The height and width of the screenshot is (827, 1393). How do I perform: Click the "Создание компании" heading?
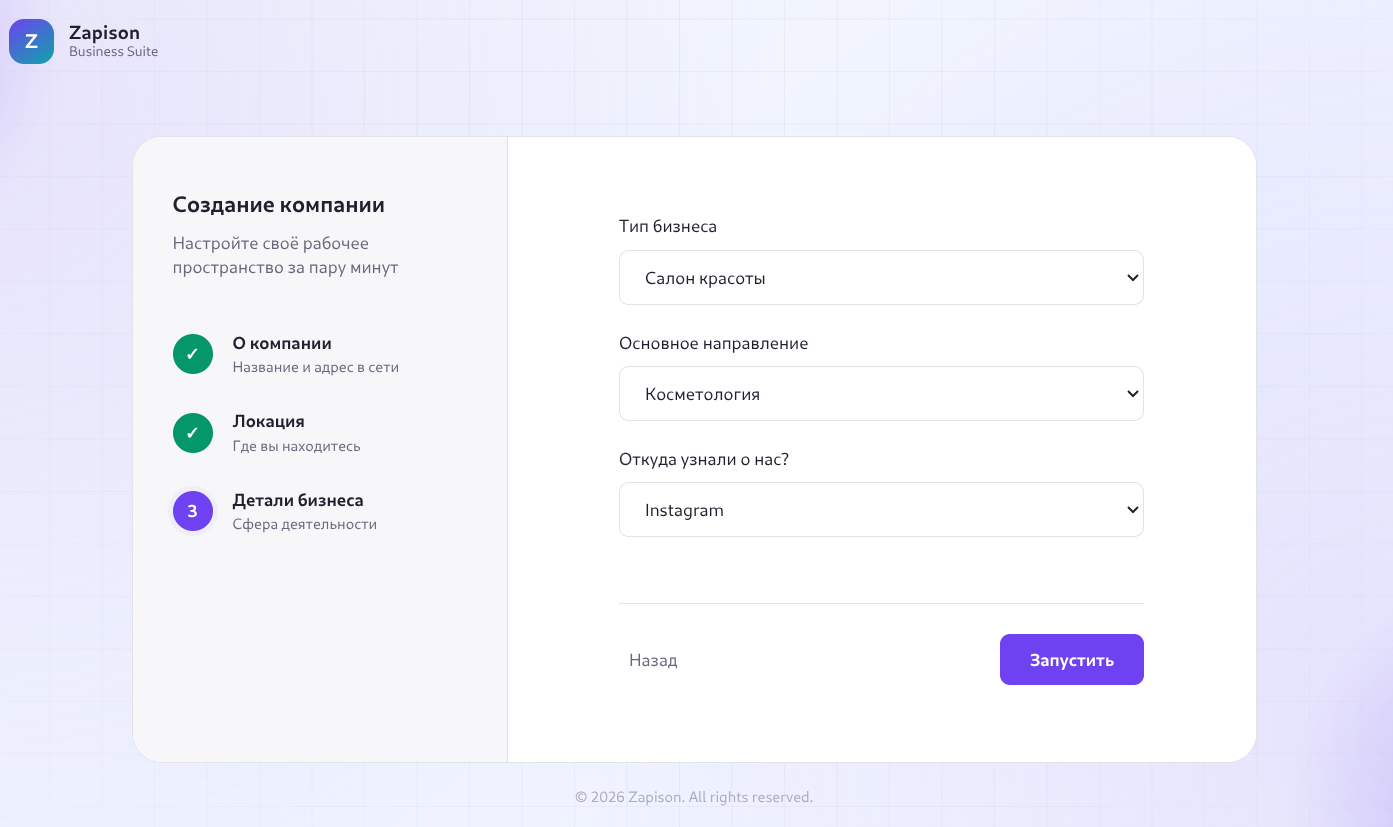pyautogui.click(x=278, y=205)
